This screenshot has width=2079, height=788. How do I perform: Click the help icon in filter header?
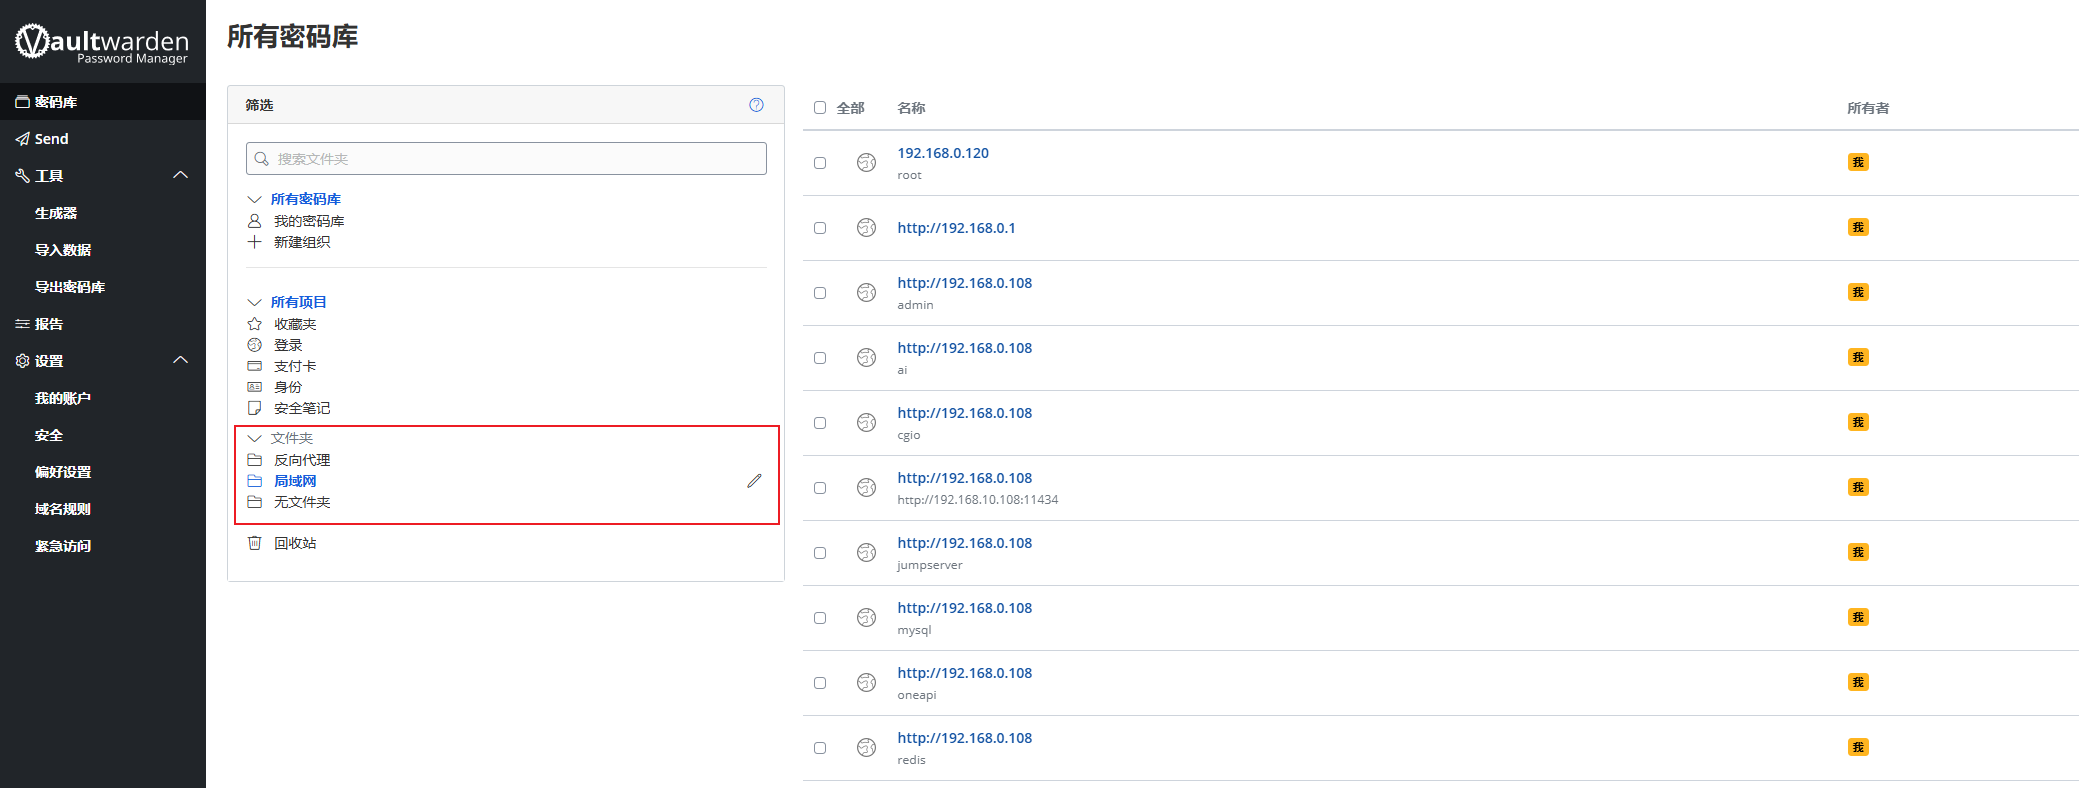[756, 105]
